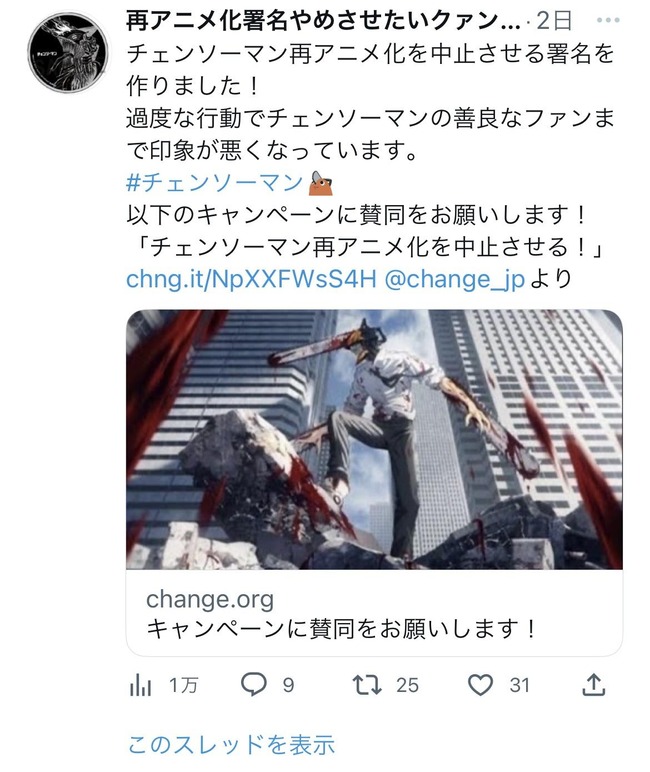Tap the 31 likes count

(520, 685)
